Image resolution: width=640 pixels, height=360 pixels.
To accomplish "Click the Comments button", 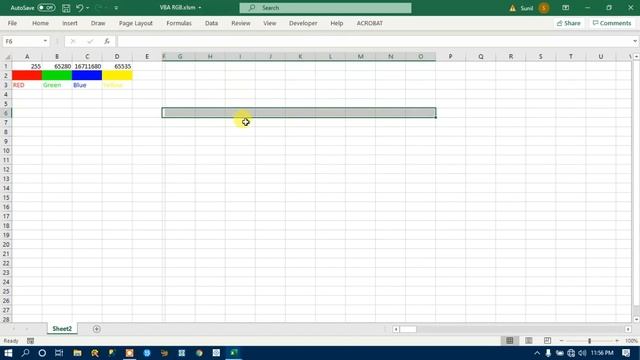I will tap(612, 23).
